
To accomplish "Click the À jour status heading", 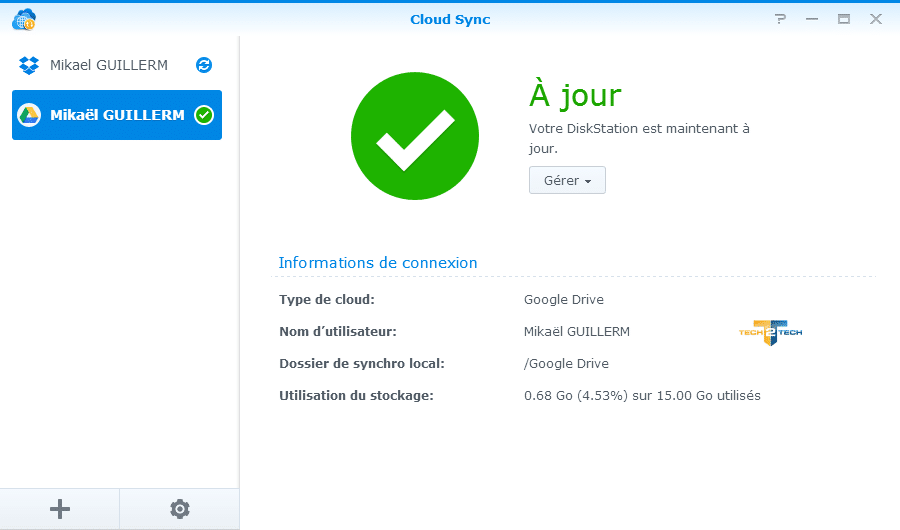I will pyautogui.click(x=575, y=95).
